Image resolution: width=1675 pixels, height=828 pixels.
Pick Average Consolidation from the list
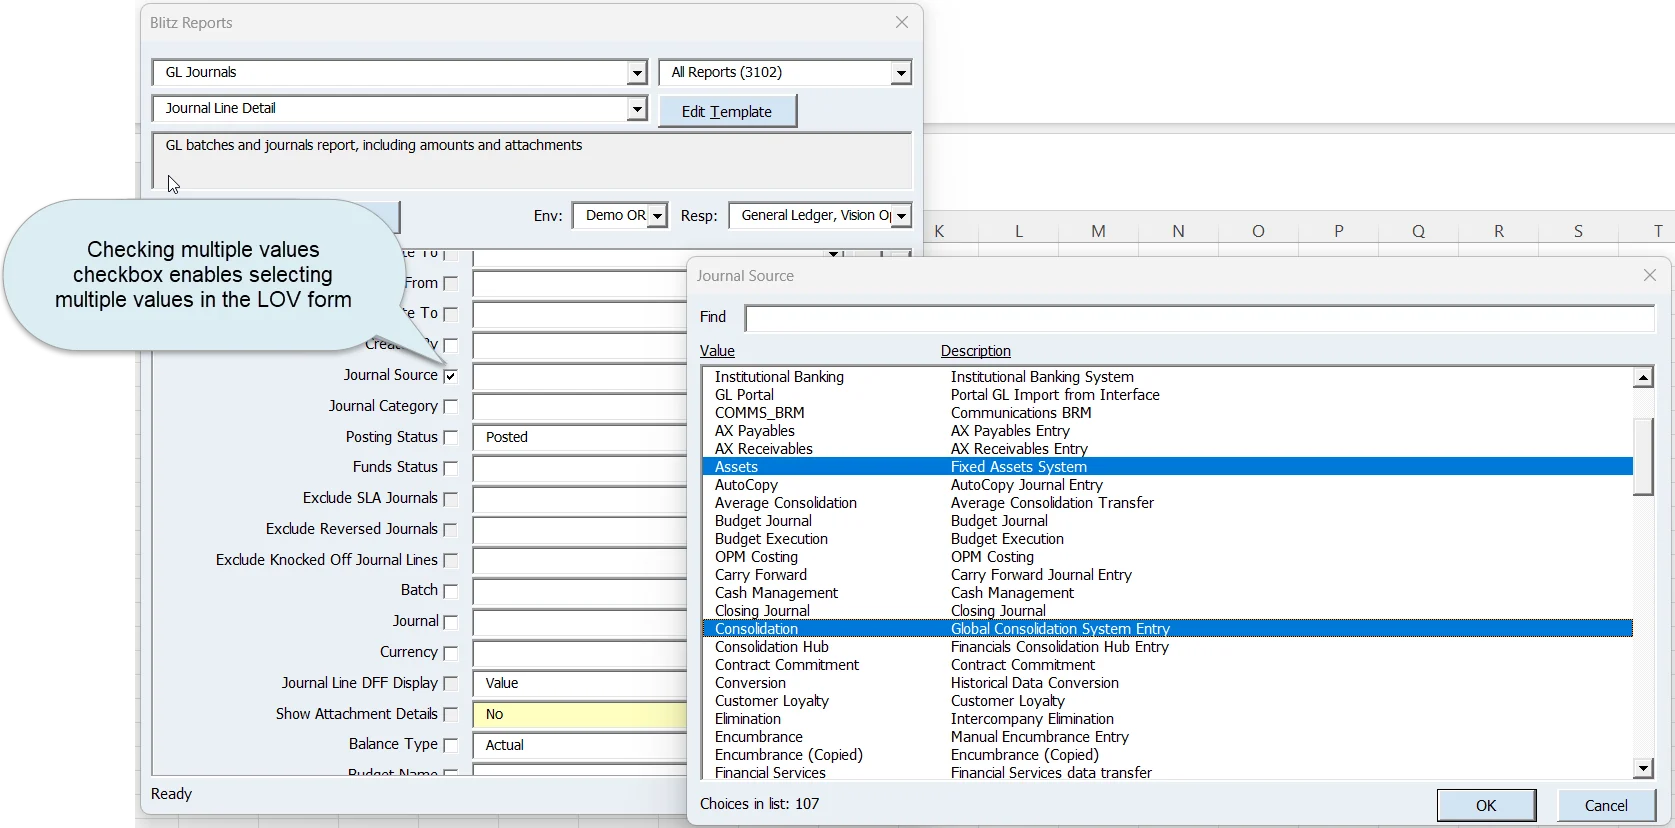click(1168, 503)
